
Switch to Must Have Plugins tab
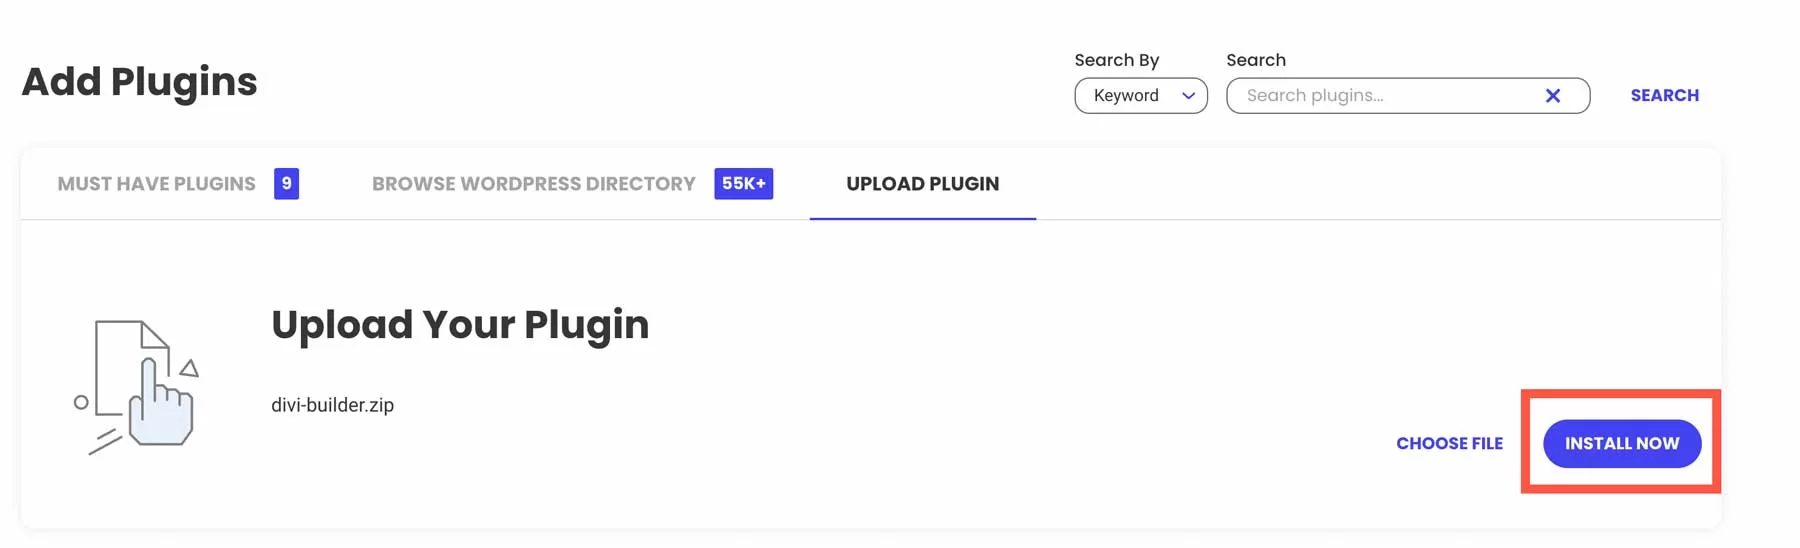point(157,184)
